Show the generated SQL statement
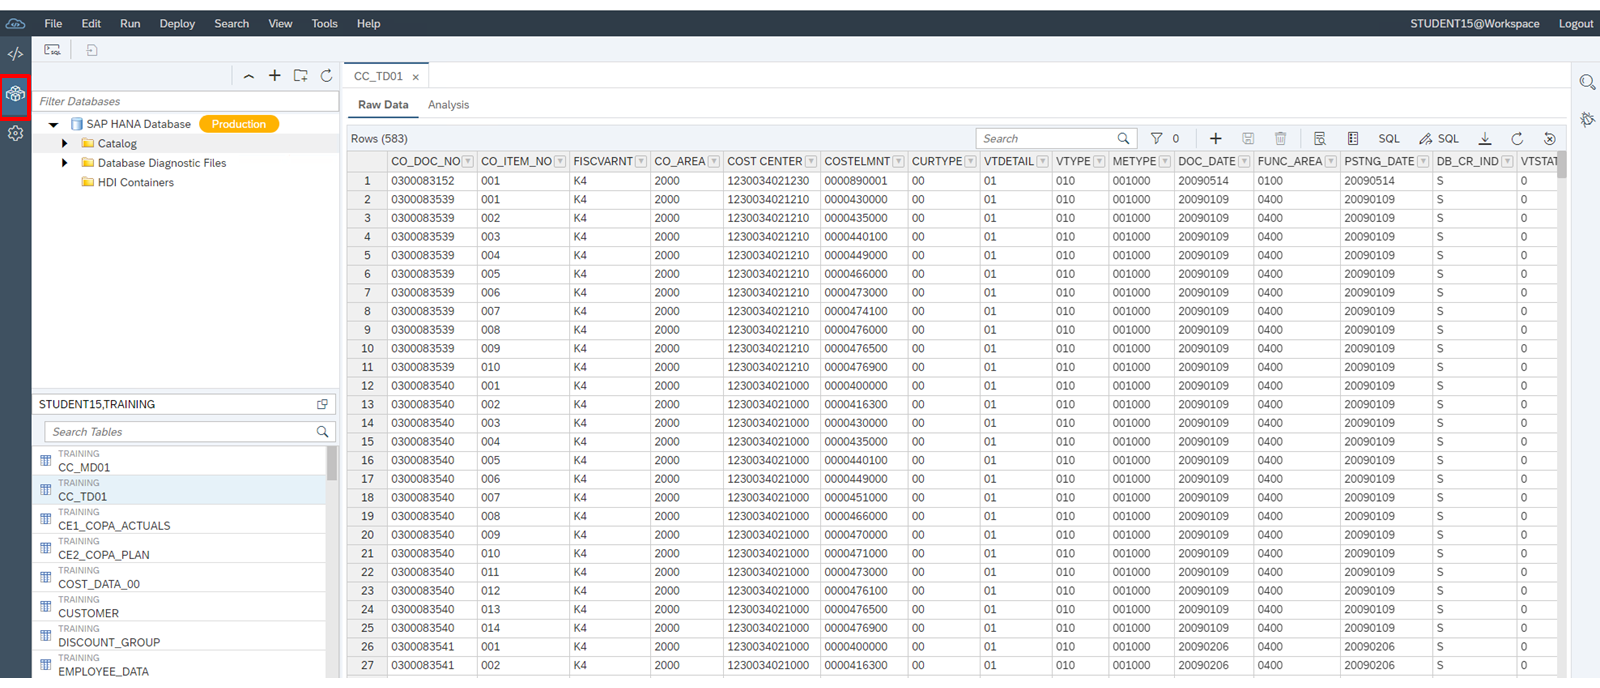The image size is (1600, 688). (1389, 139)
